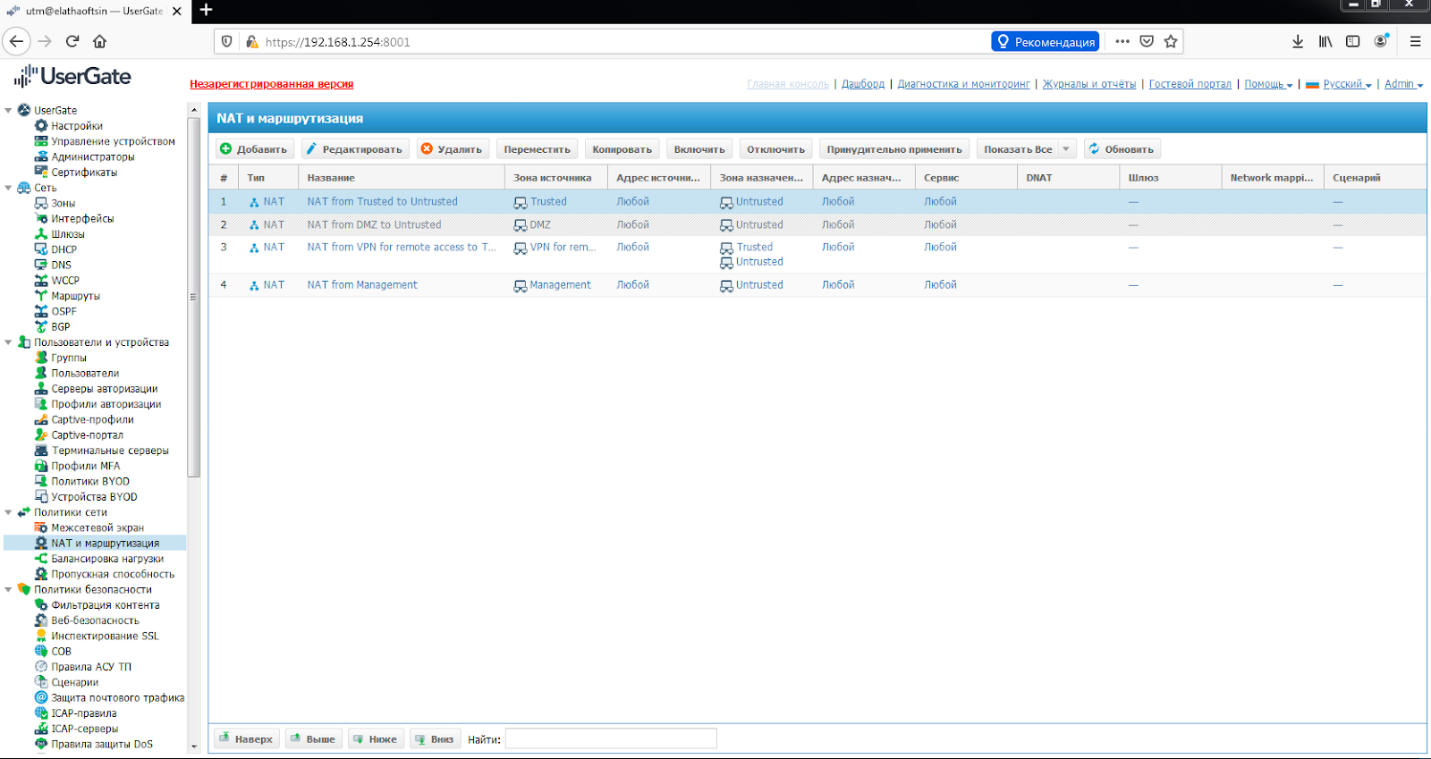Open the Показать Все dropdown arrow
The image size is (1431, 759).
coord(1066,149)
